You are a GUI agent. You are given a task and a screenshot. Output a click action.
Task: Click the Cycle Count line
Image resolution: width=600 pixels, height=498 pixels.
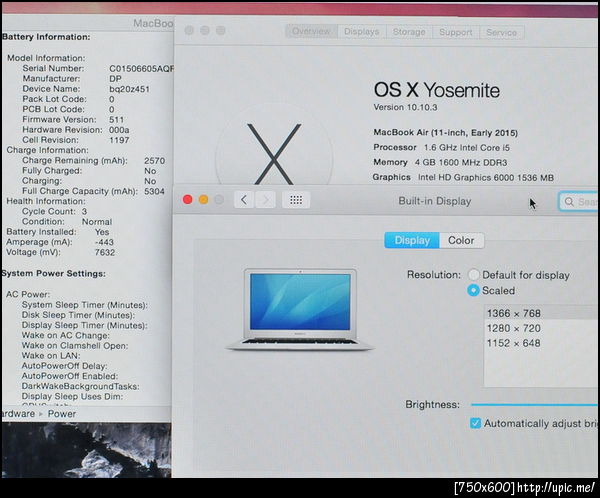[54, 211]
